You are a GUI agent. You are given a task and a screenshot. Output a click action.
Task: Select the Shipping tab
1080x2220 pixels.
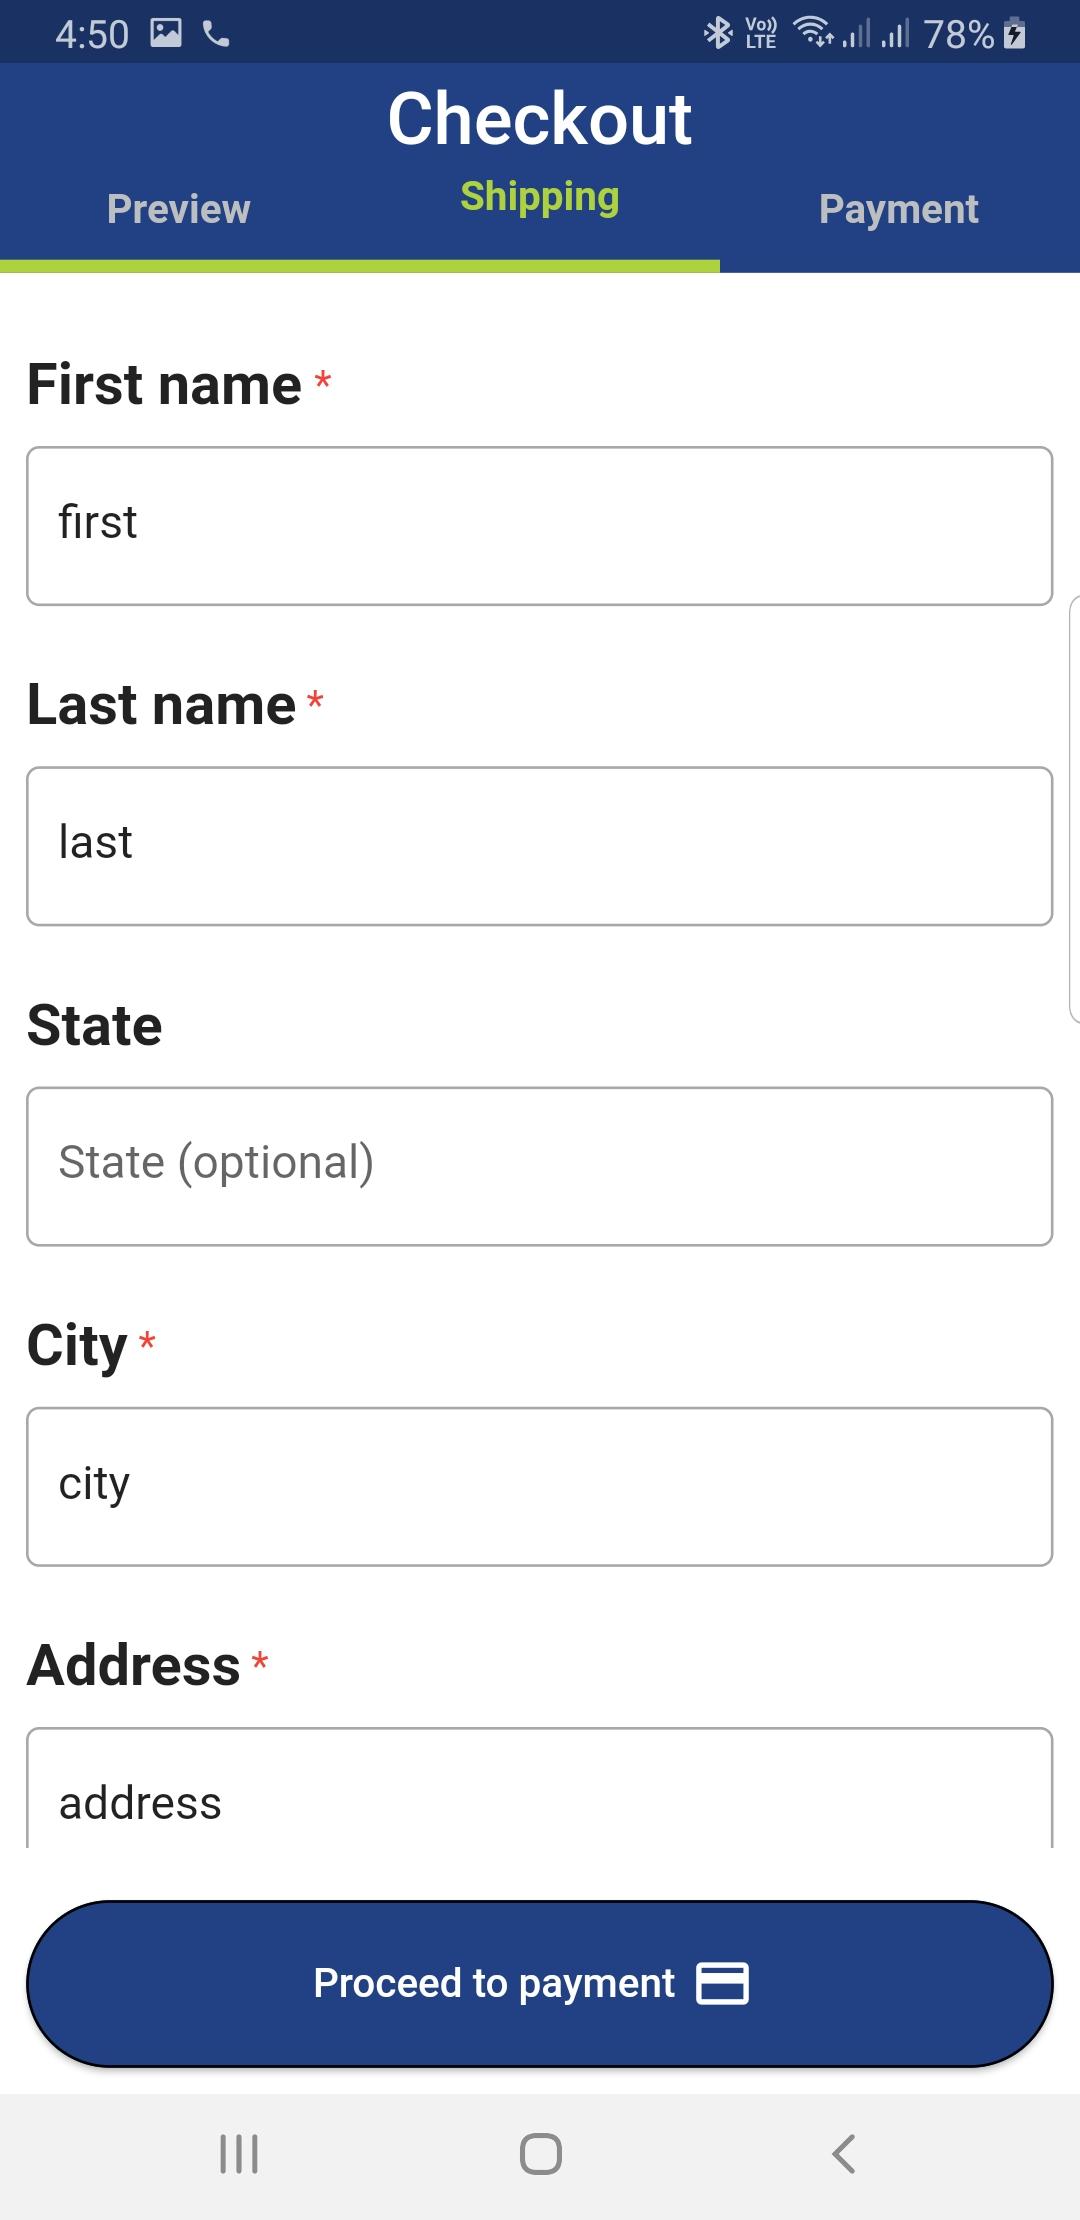pos(540,197)
